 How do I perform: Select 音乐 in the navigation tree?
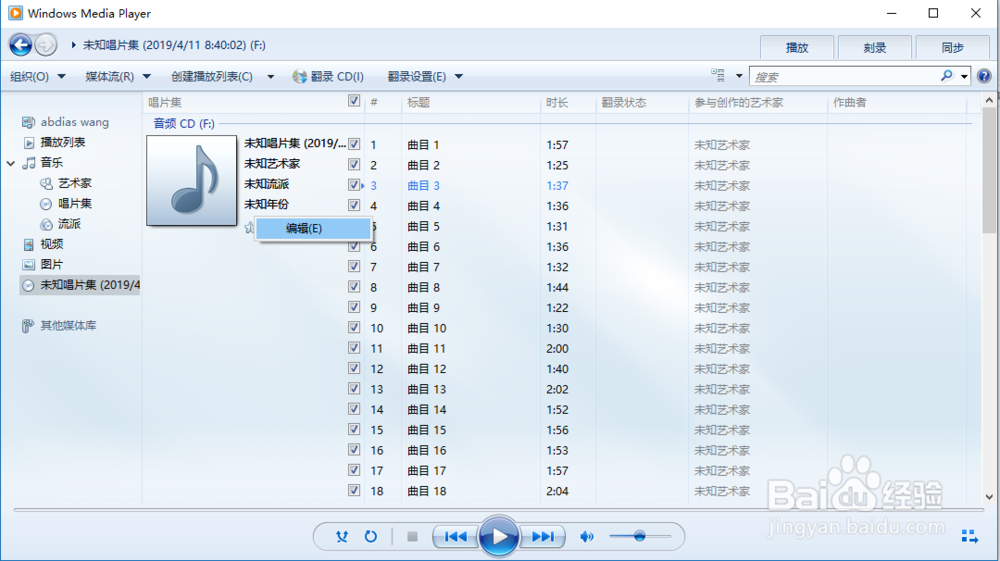tap(52, 163)
